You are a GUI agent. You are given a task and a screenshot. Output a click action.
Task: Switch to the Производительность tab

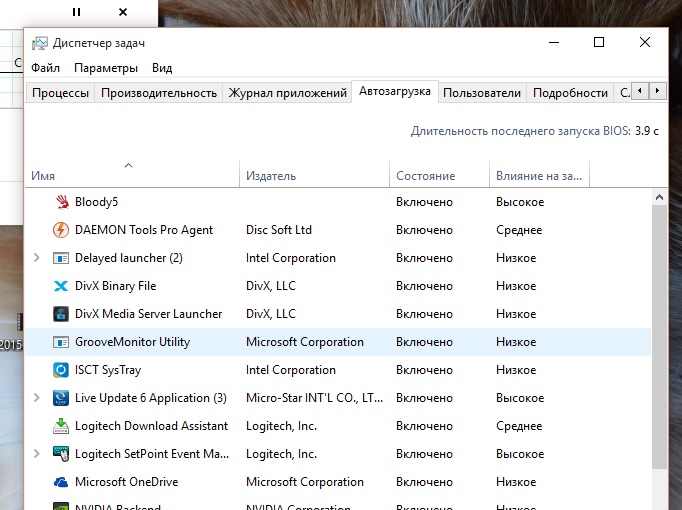click(159, 93)
